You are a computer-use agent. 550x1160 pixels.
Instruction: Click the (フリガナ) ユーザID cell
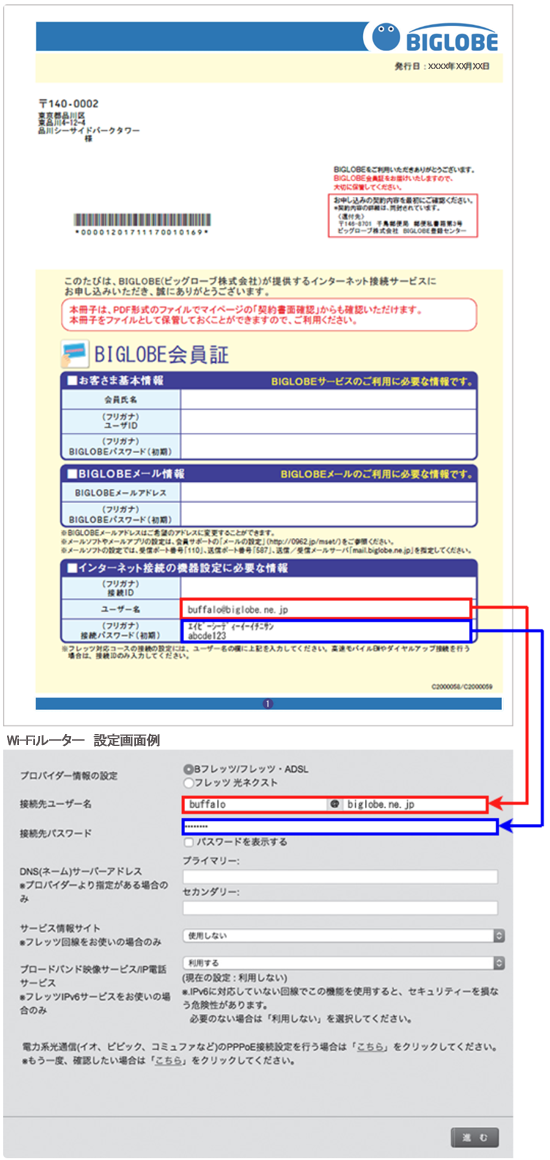click(122, 422)
